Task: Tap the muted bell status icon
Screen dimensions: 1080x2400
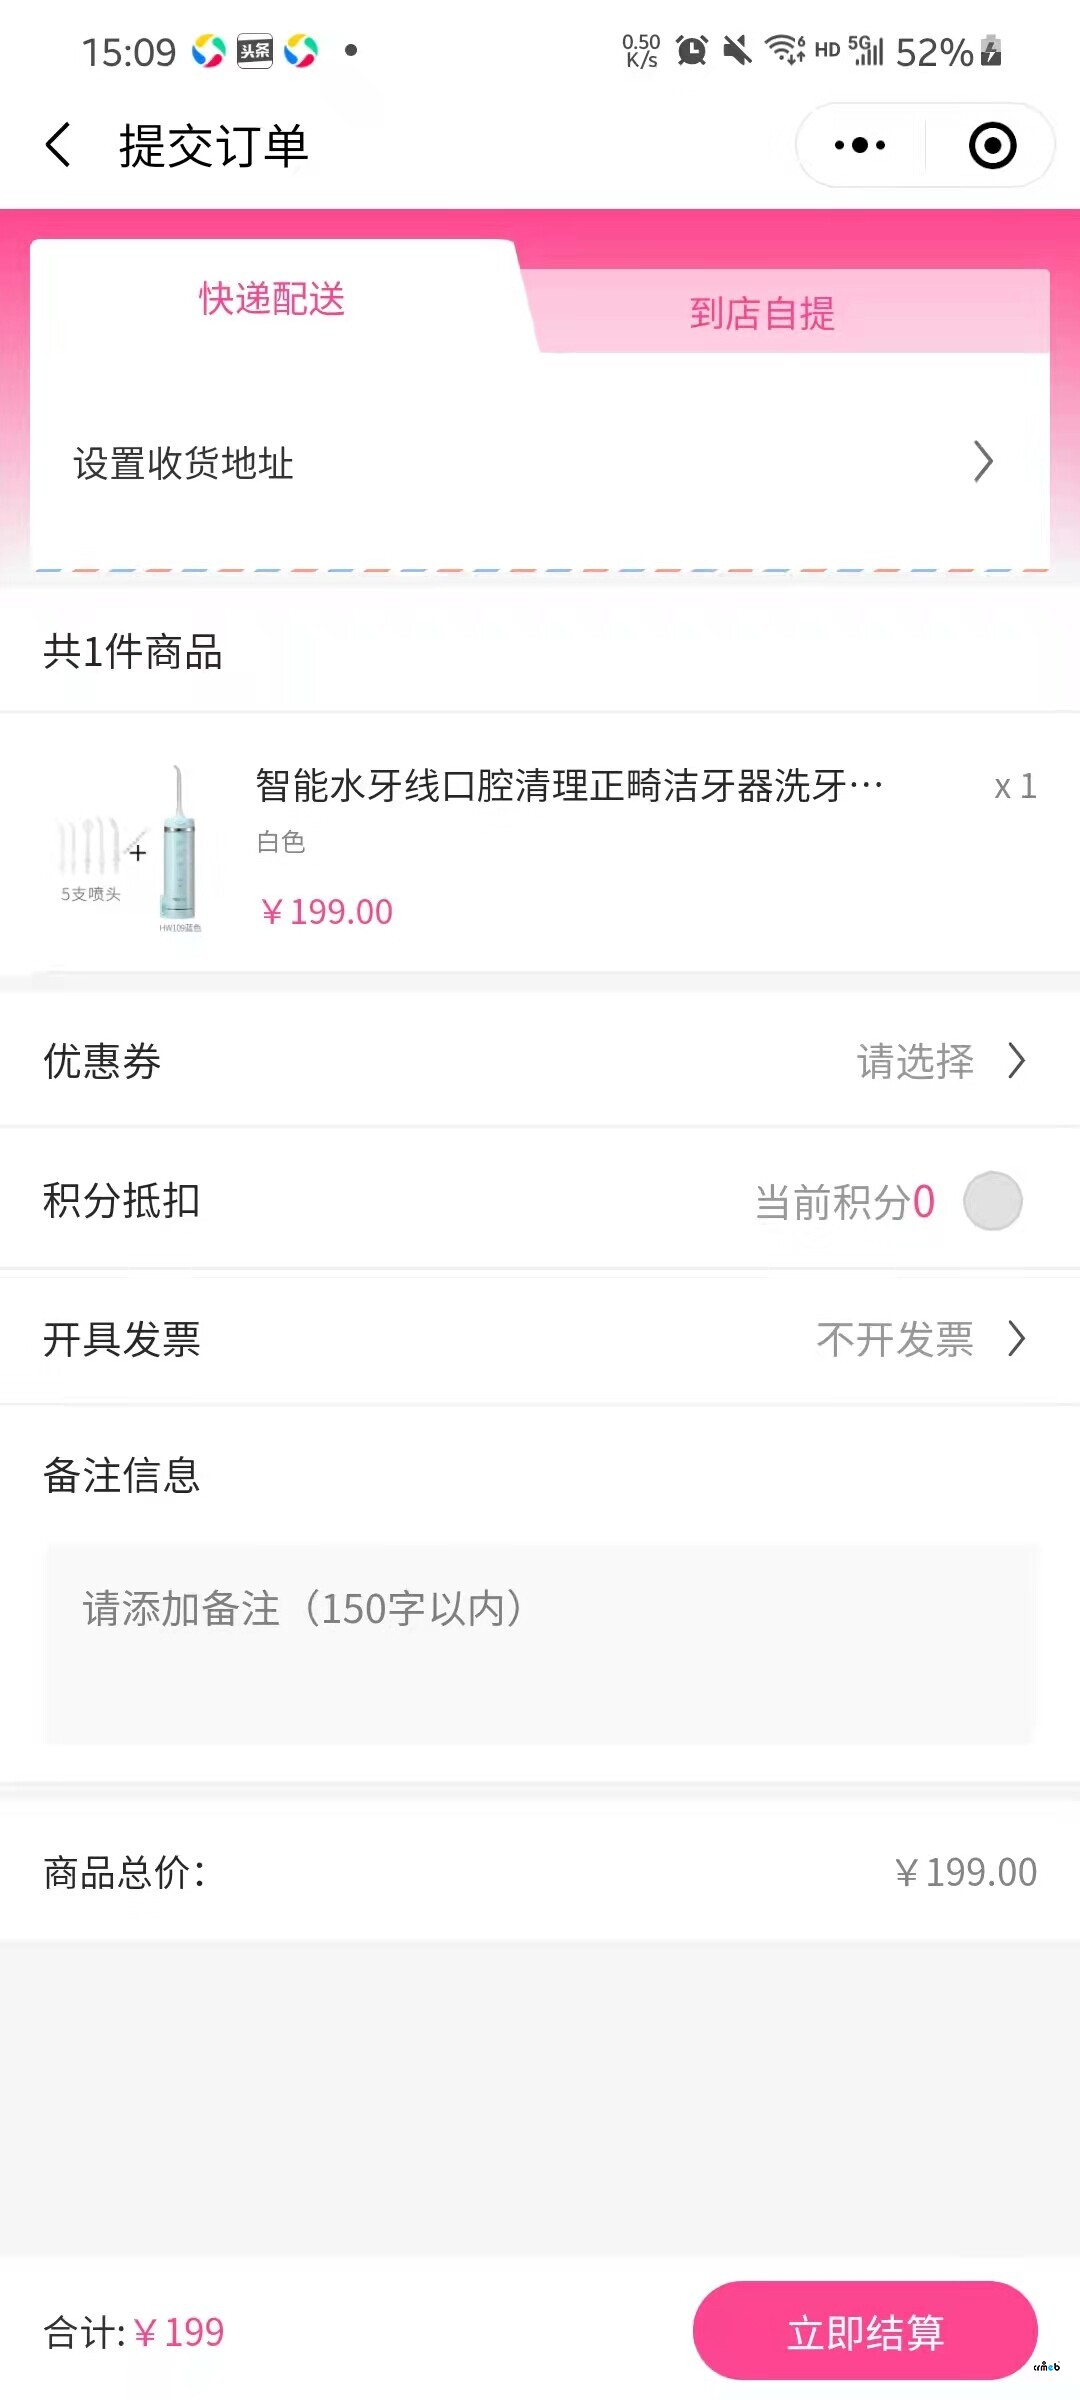Action: [x=738, y=50]
